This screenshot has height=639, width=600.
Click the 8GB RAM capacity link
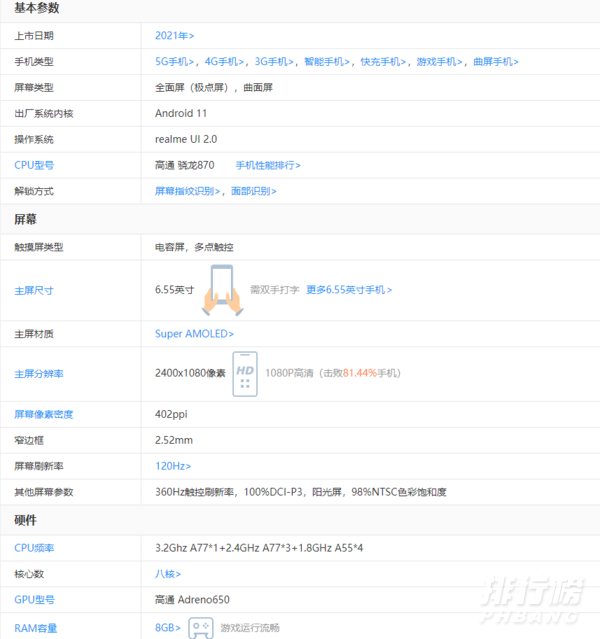coord(168,628)
